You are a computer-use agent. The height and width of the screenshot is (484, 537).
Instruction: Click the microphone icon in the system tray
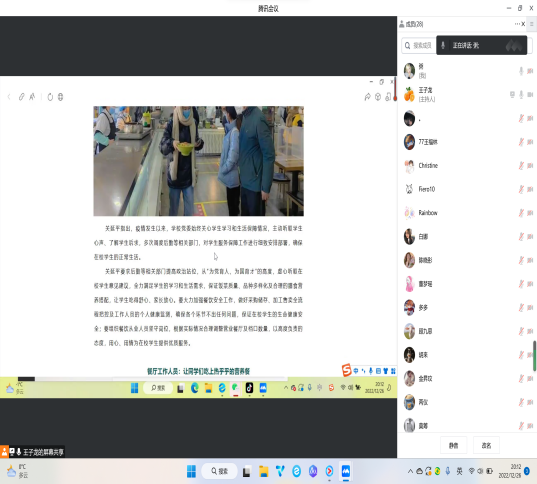pyautogui.click(x=448, y=471)
